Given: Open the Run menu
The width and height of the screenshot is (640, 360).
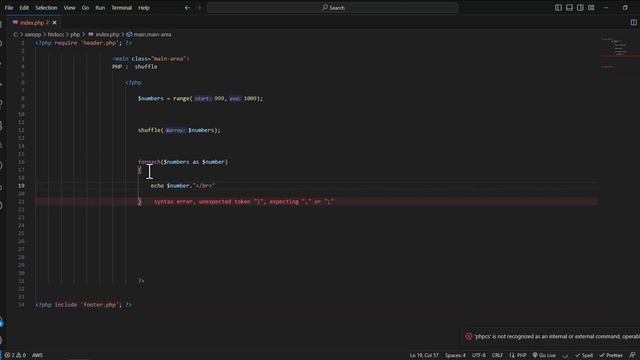Looking at the screenshot, I should (x=100, y=7).
